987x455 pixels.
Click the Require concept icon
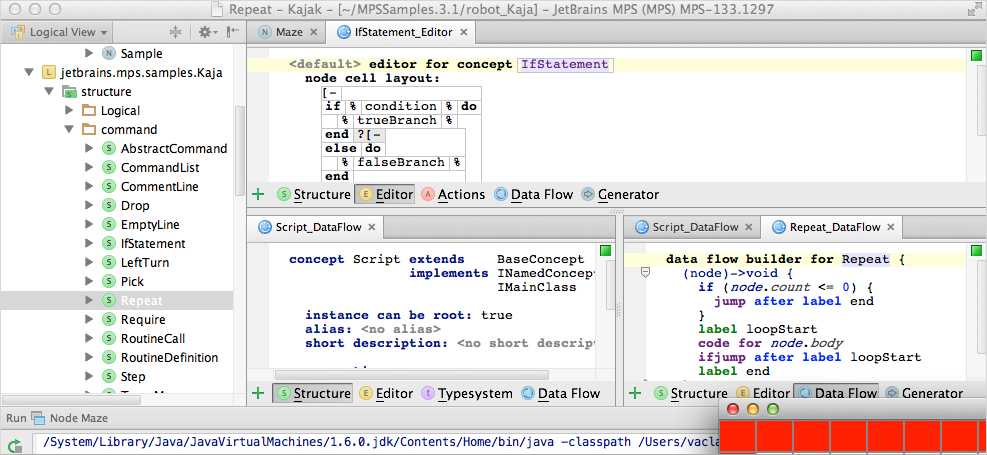(x=109, y=320)
